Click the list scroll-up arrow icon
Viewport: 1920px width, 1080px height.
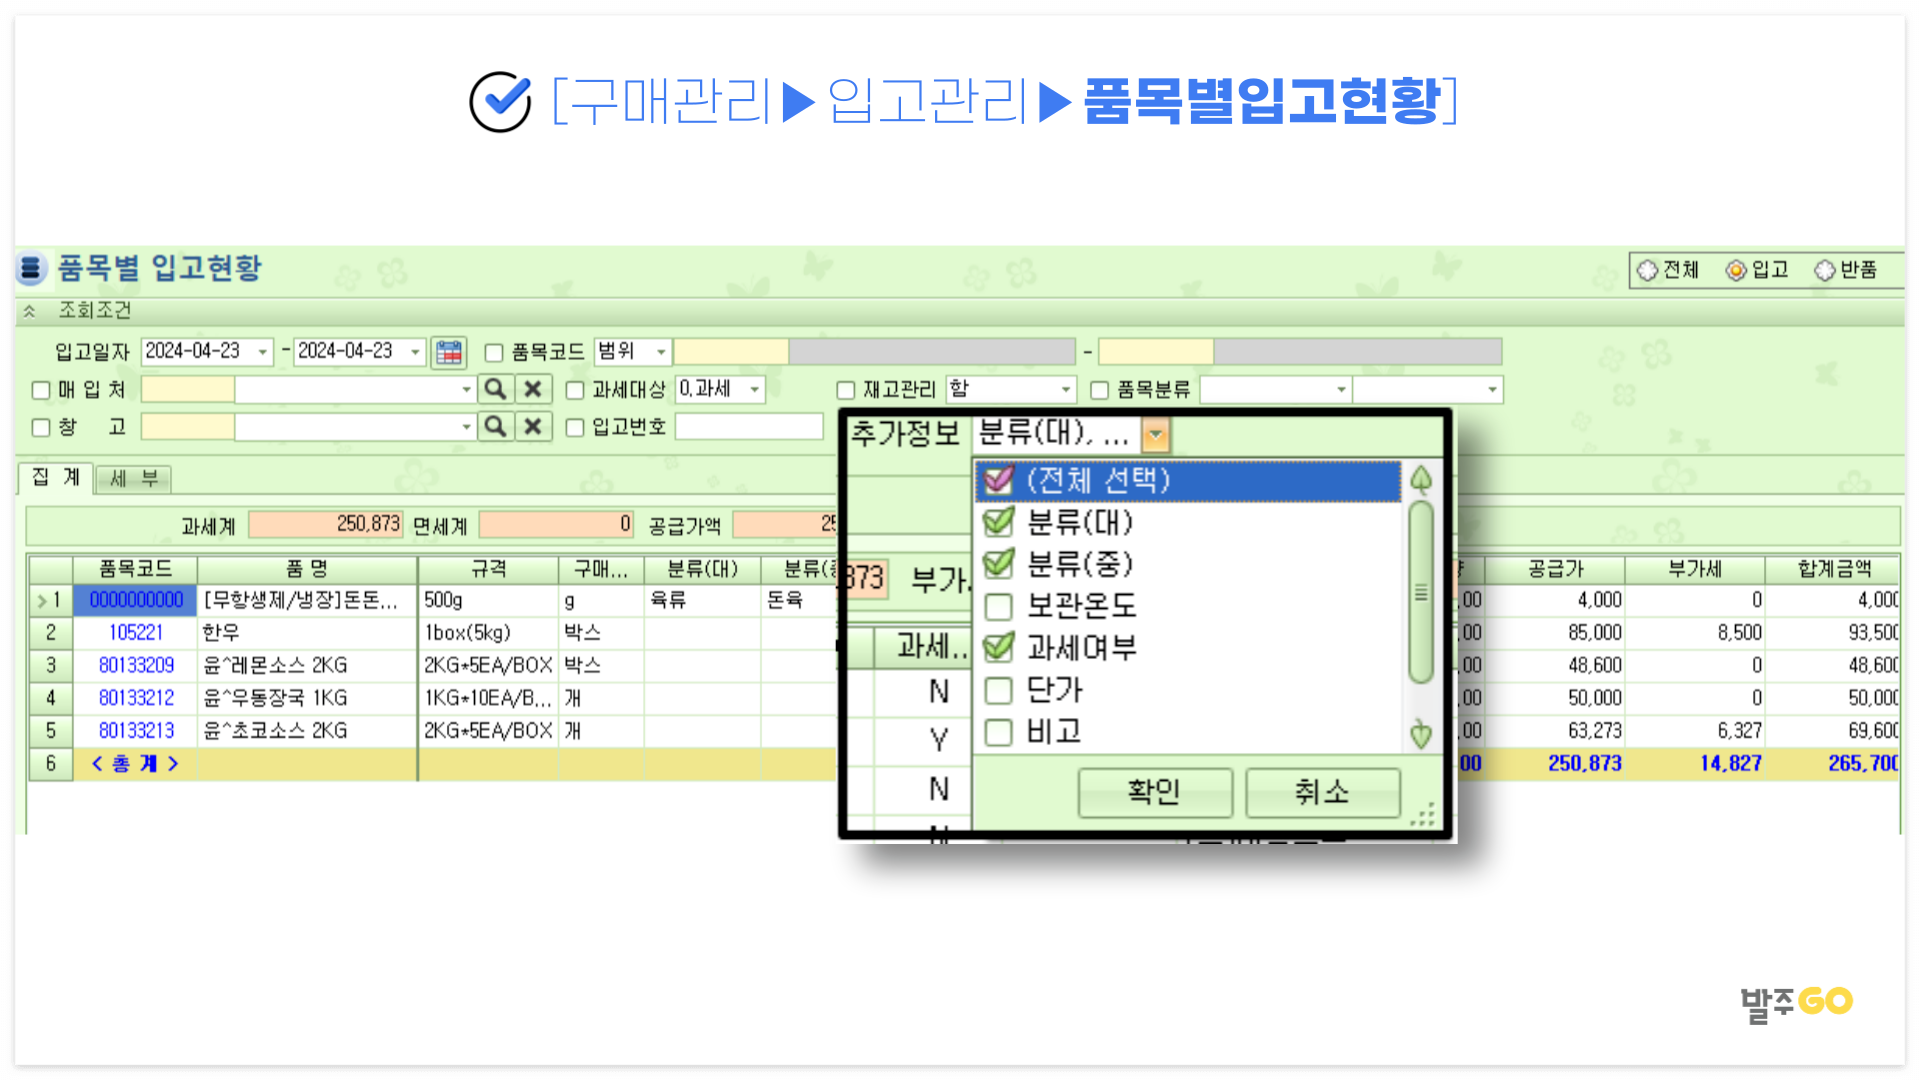point(1421,480)
